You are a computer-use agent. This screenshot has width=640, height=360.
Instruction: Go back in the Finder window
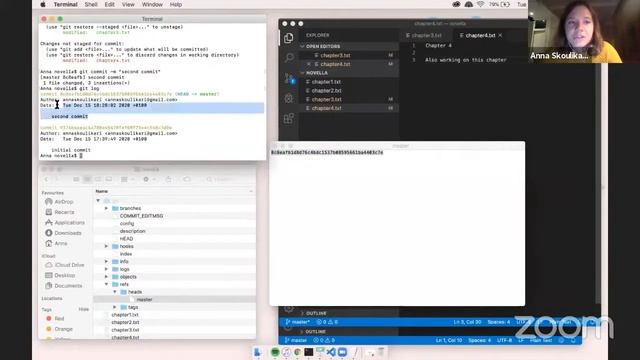(46, 179)
